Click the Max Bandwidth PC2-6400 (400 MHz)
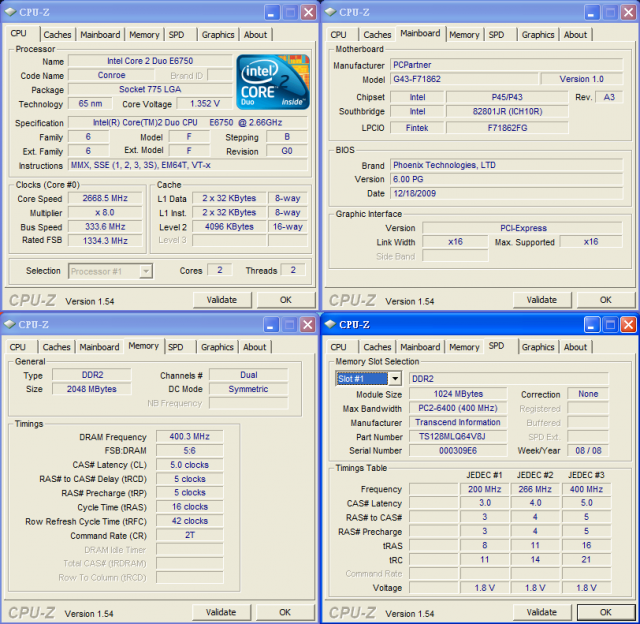640x624 pixels. pyautogui.click(x=458, y=408)
